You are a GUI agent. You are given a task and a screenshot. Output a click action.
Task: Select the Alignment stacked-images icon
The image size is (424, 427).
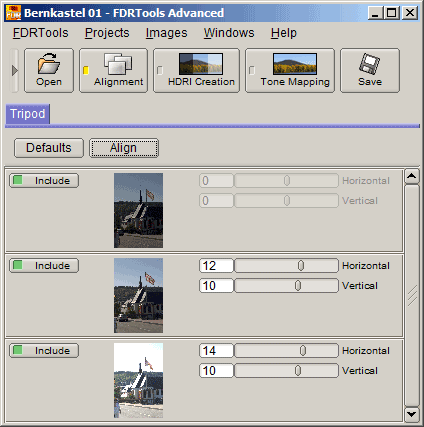pyautogui.click(x=118, y=63)
